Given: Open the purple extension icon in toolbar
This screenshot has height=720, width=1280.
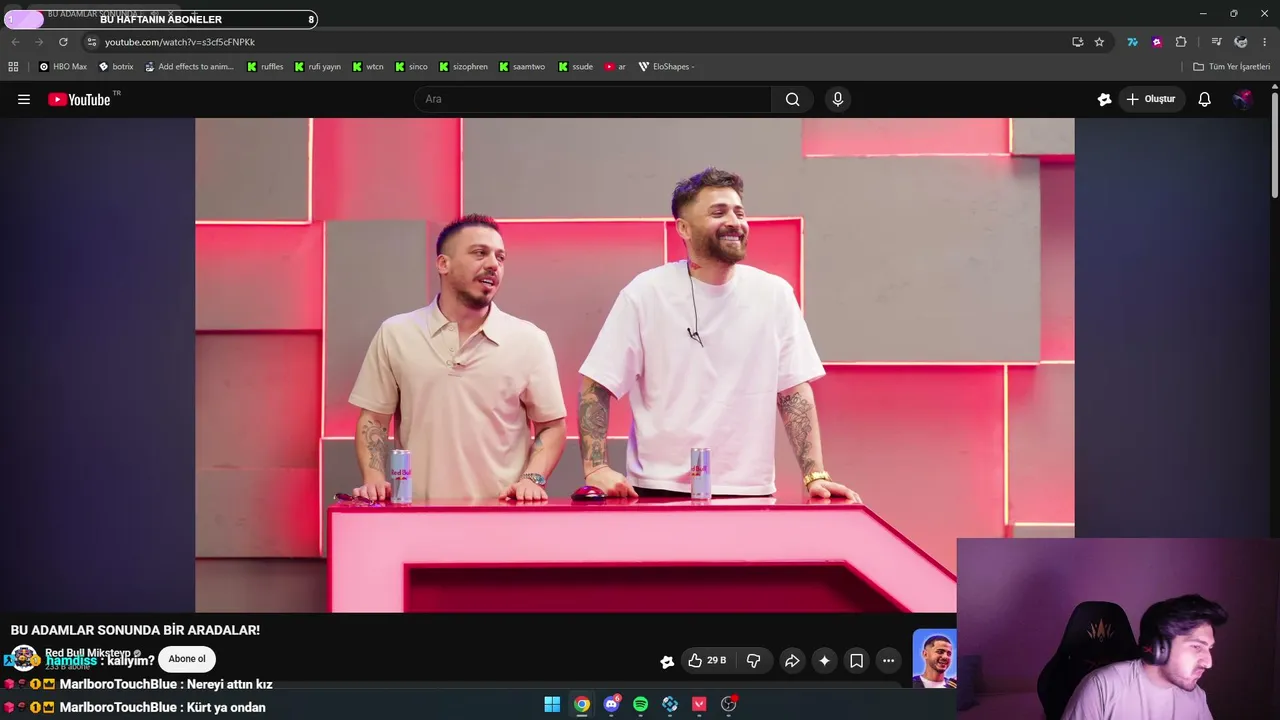Looking at the screenshot, I should 1157,42.
